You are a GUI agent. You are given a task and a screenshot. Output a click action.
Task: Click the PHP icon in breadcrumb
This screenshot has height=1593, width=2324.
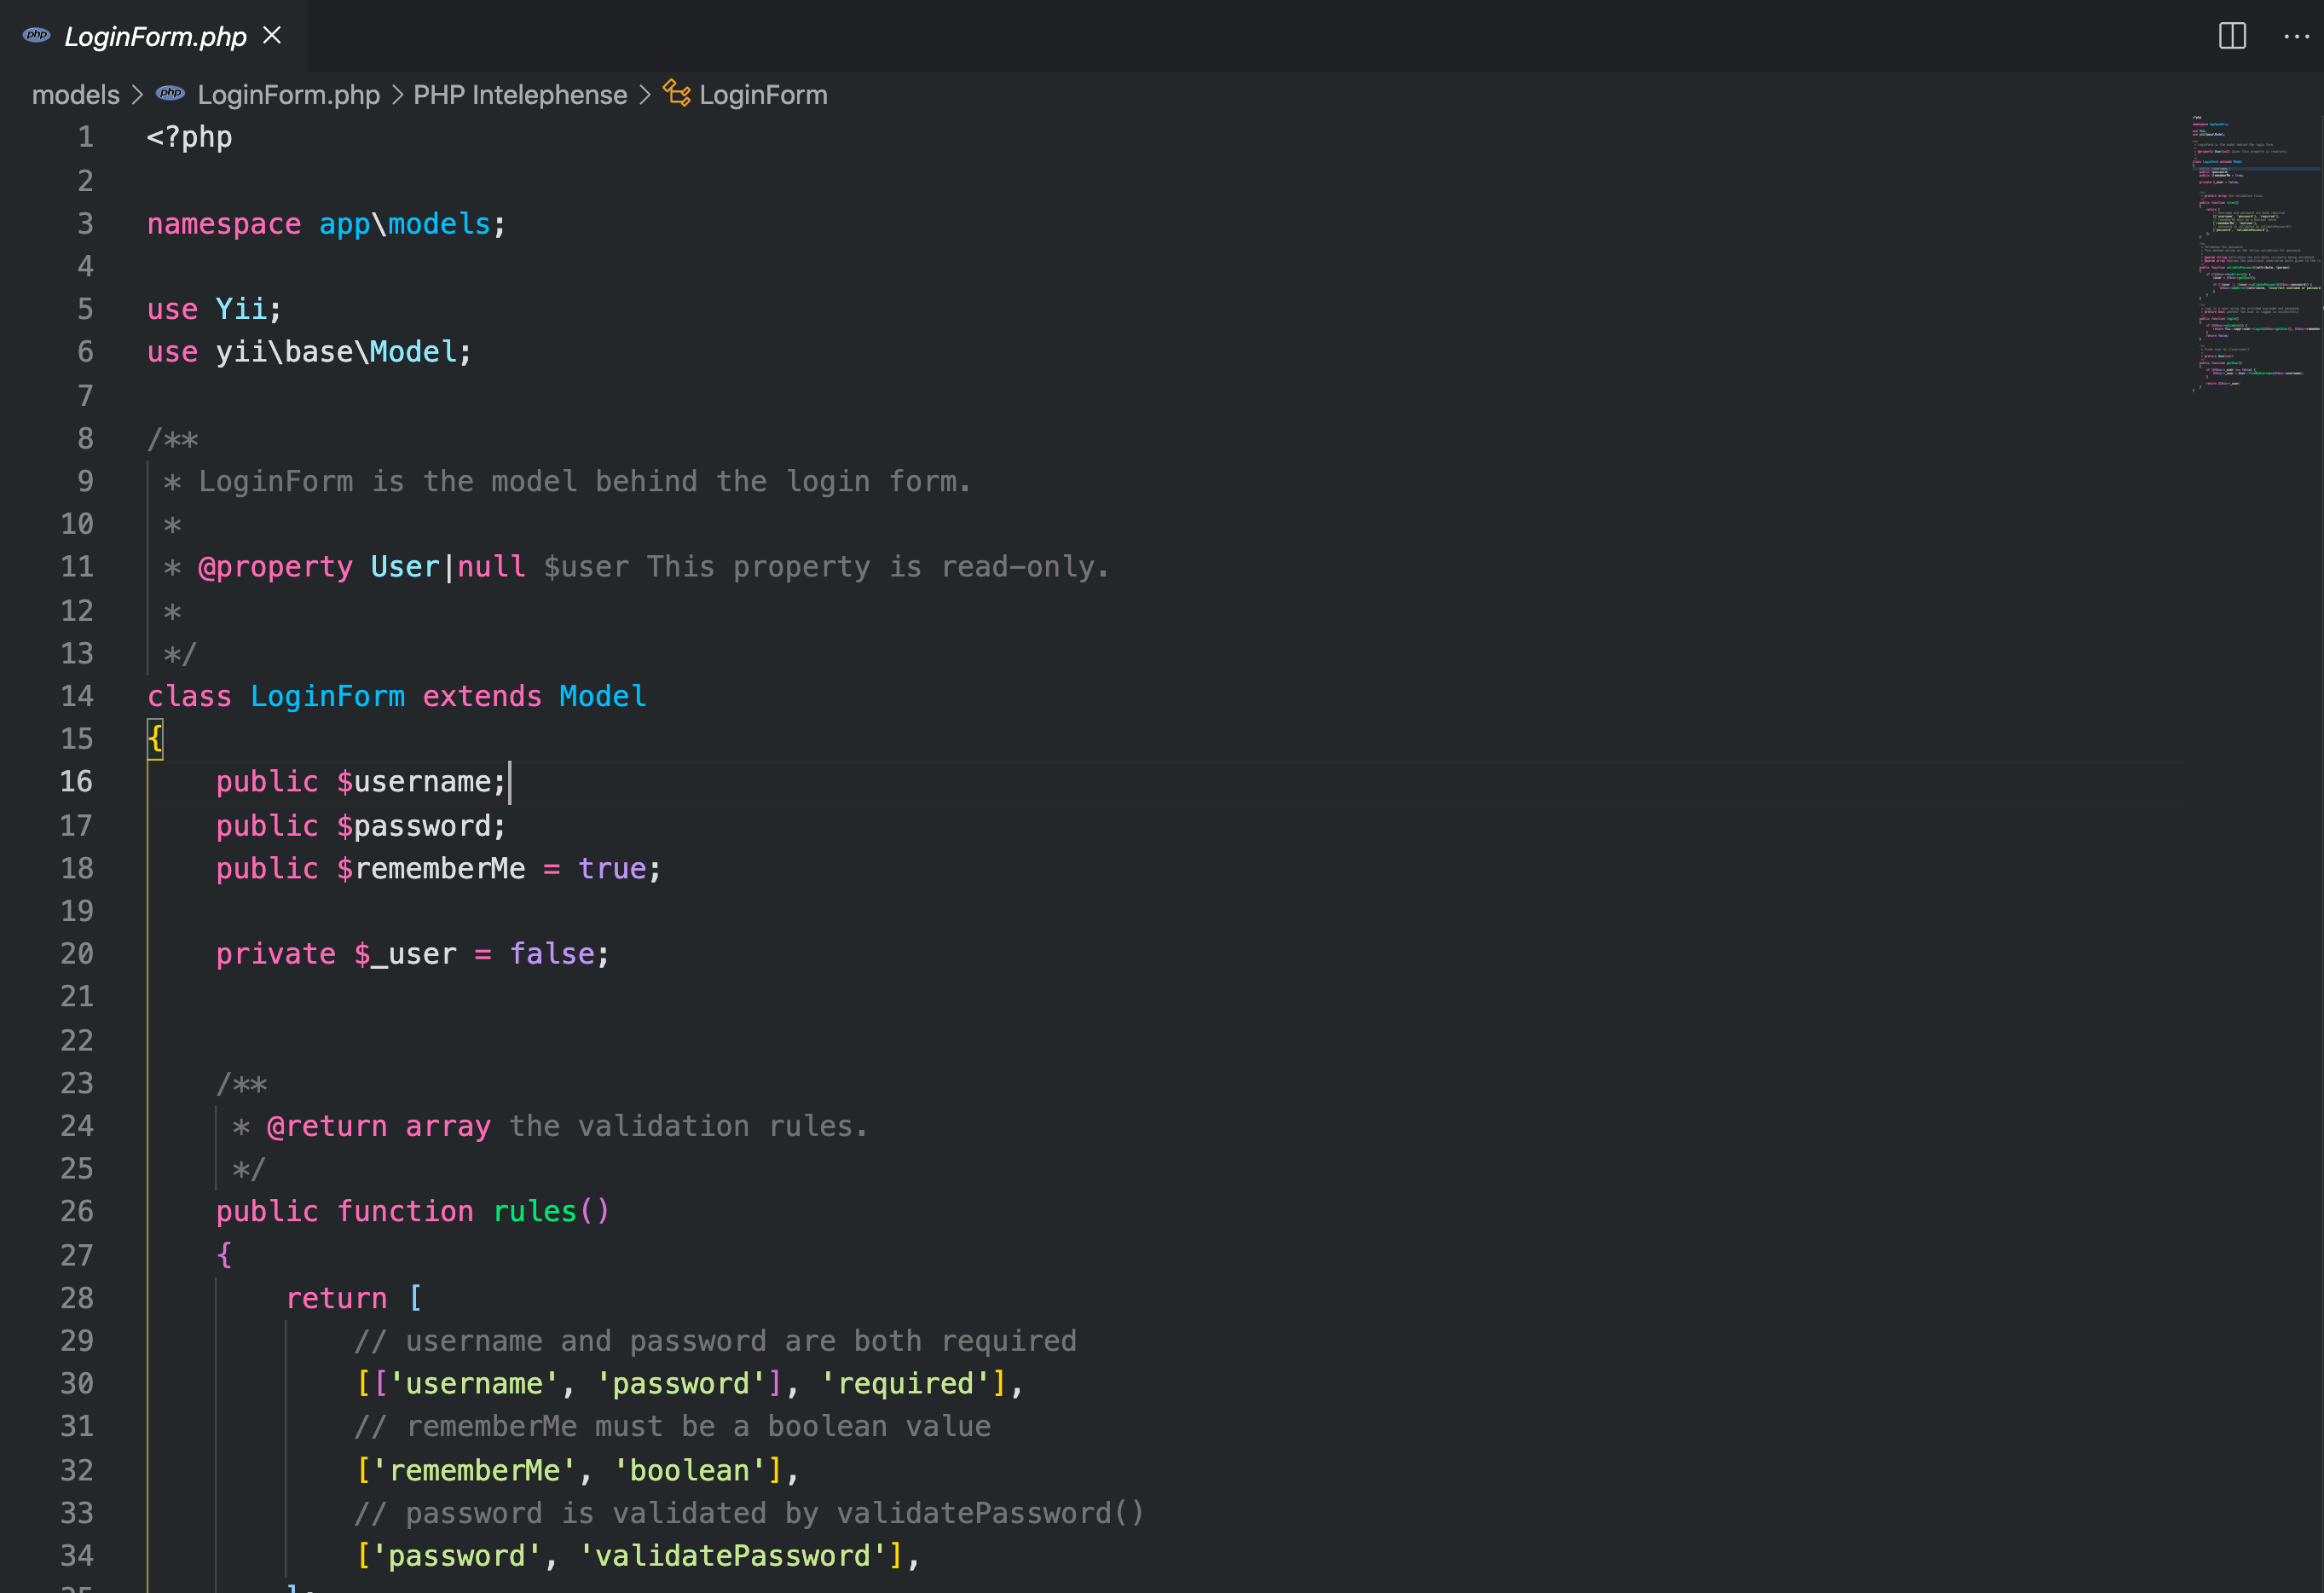170,94
